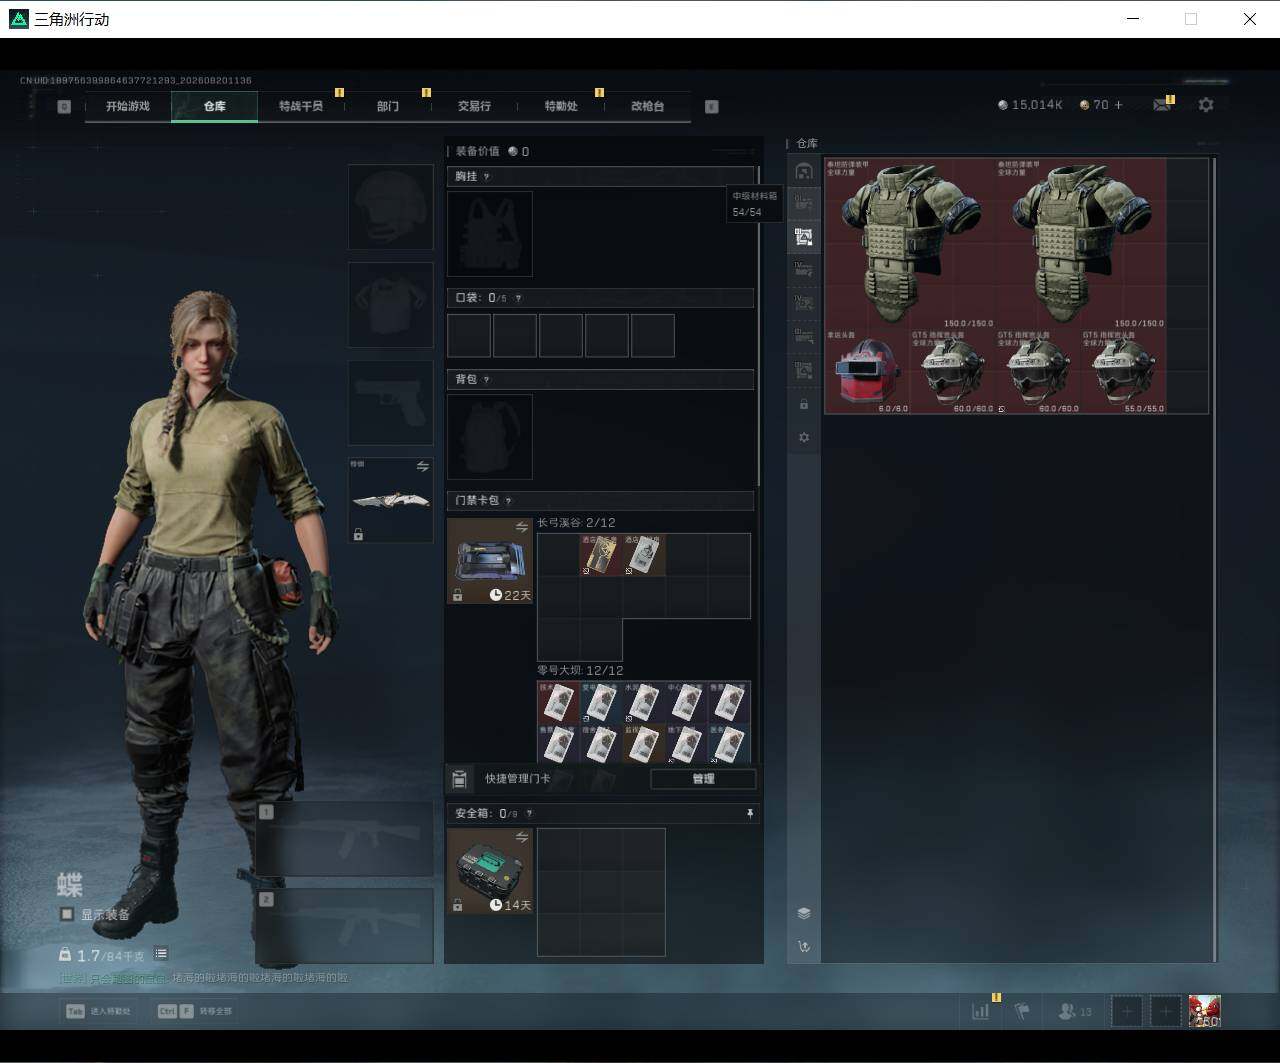Open the 特战干员 tab
1280x1063 pixels.
point(301,106)
